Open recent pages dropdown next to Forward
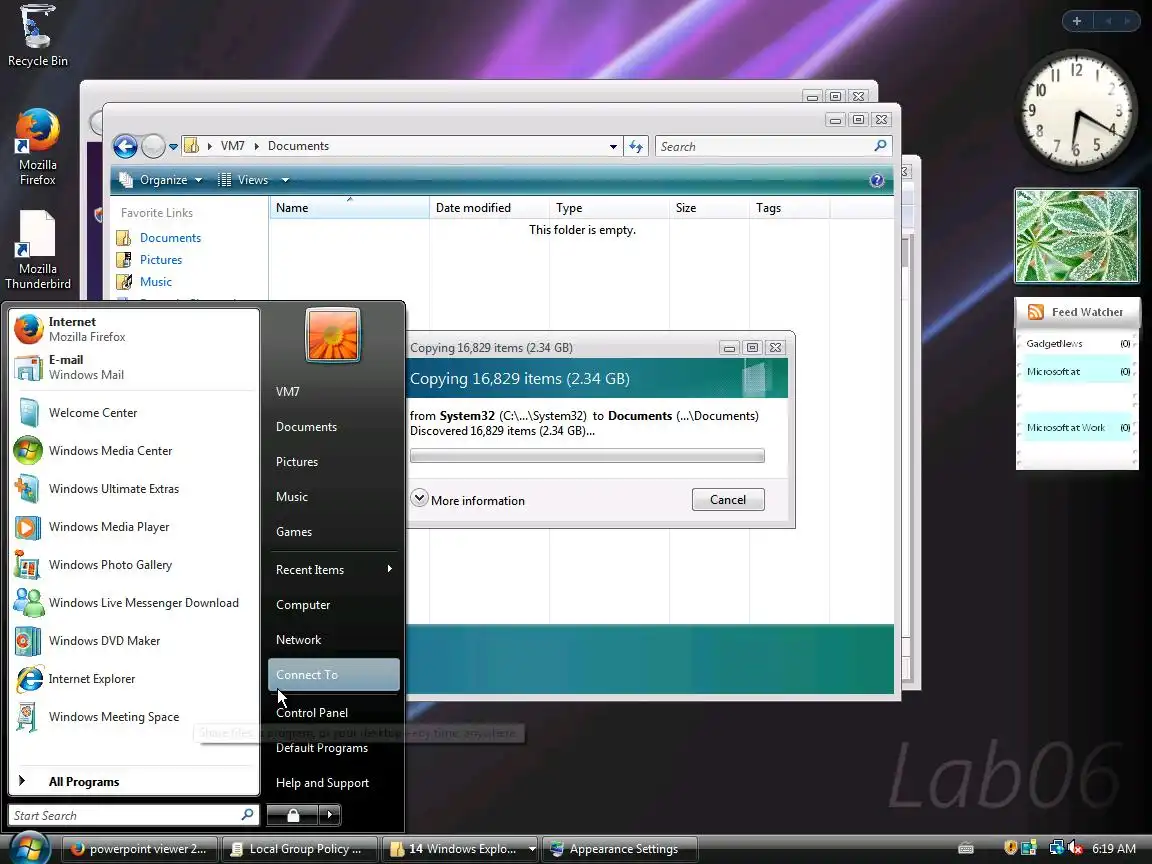The height and width of the screenshot is (864, 1152). [173, 146]
